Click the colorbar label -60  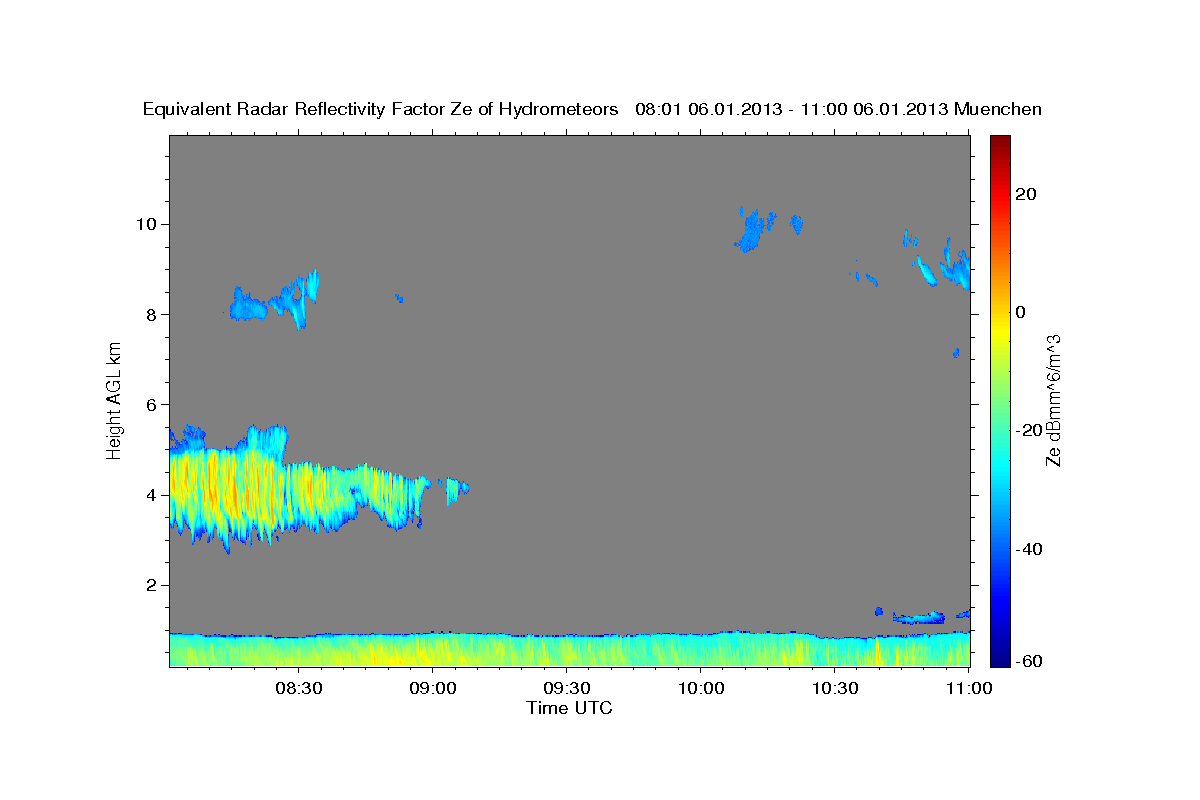point(1031,660)
